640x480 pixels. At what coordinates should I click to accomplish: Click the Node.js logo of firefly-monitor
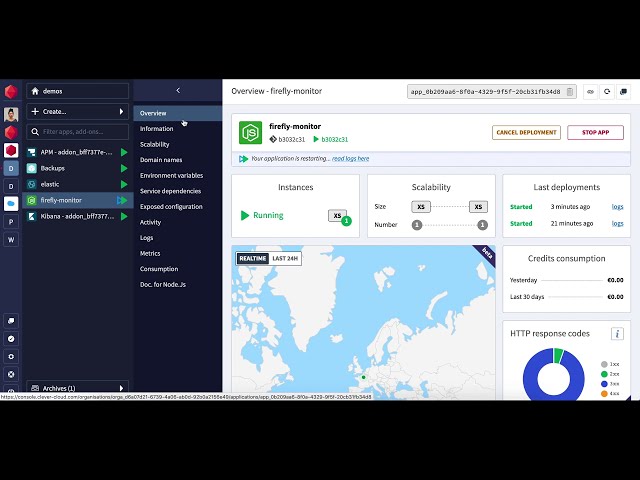pyautogui.click(x=250, y=133)
